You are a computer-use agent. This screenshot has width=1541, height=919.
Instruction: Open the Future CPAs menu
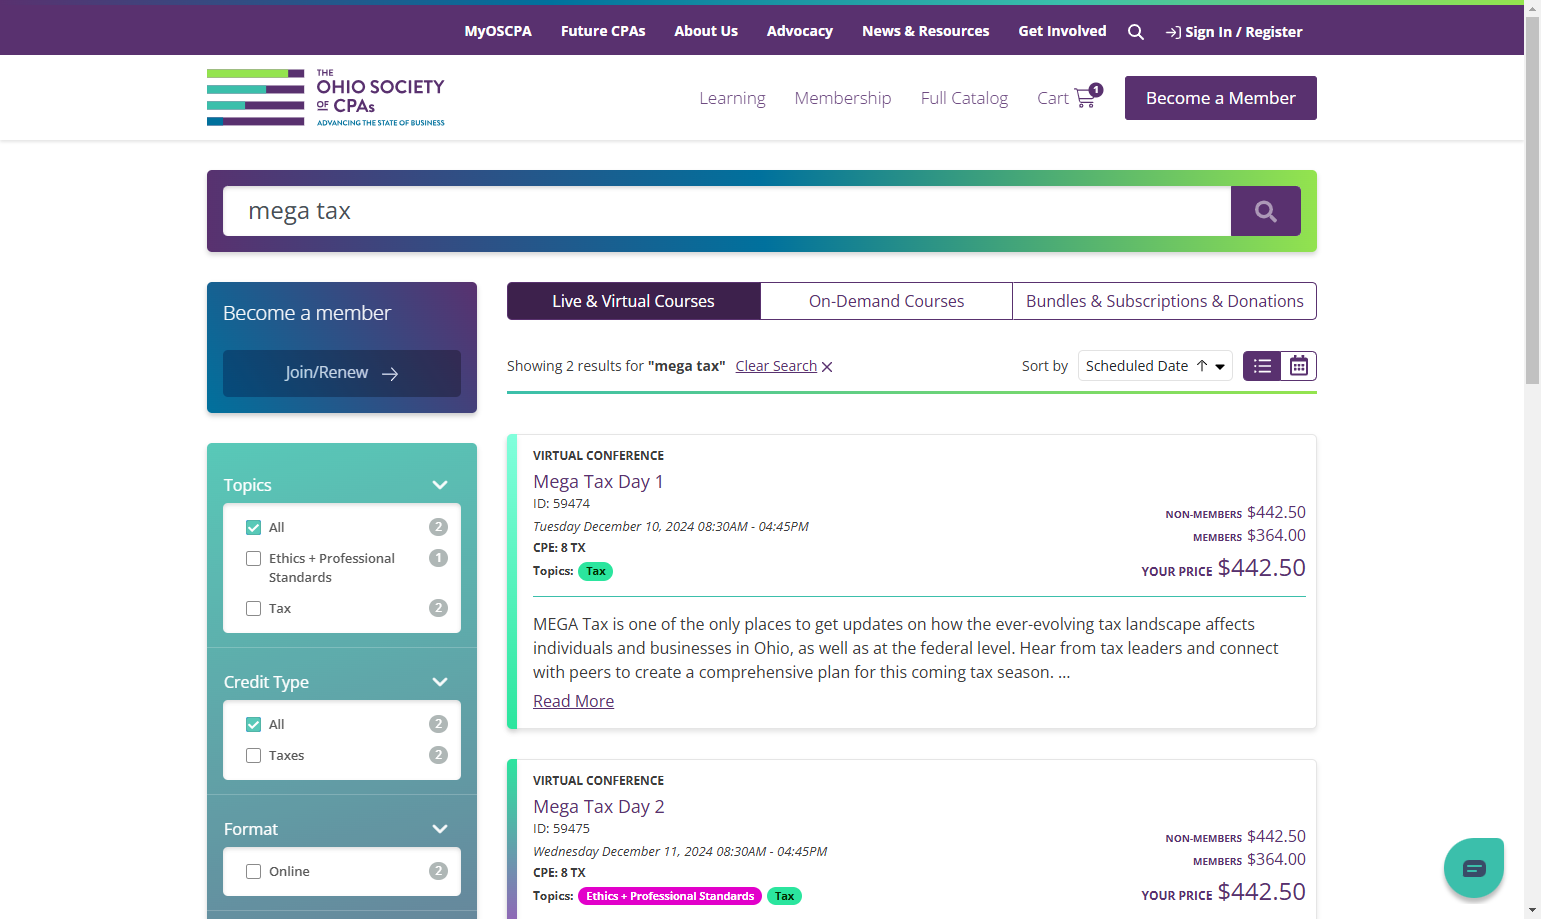click(x=603, y=31)
